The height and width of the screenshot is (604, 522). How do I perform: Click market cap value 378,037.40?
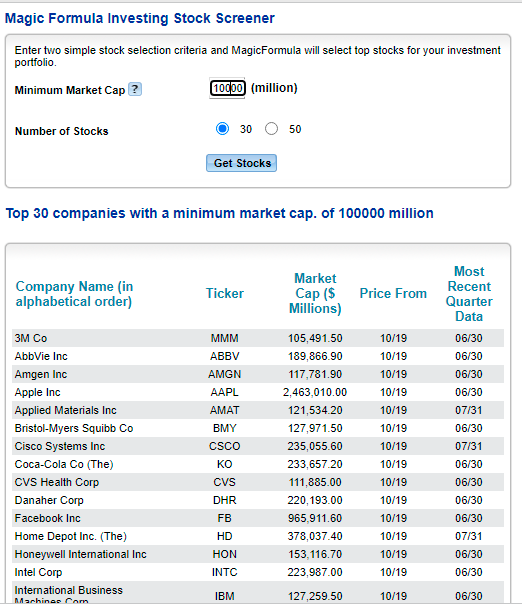[315, 536]
